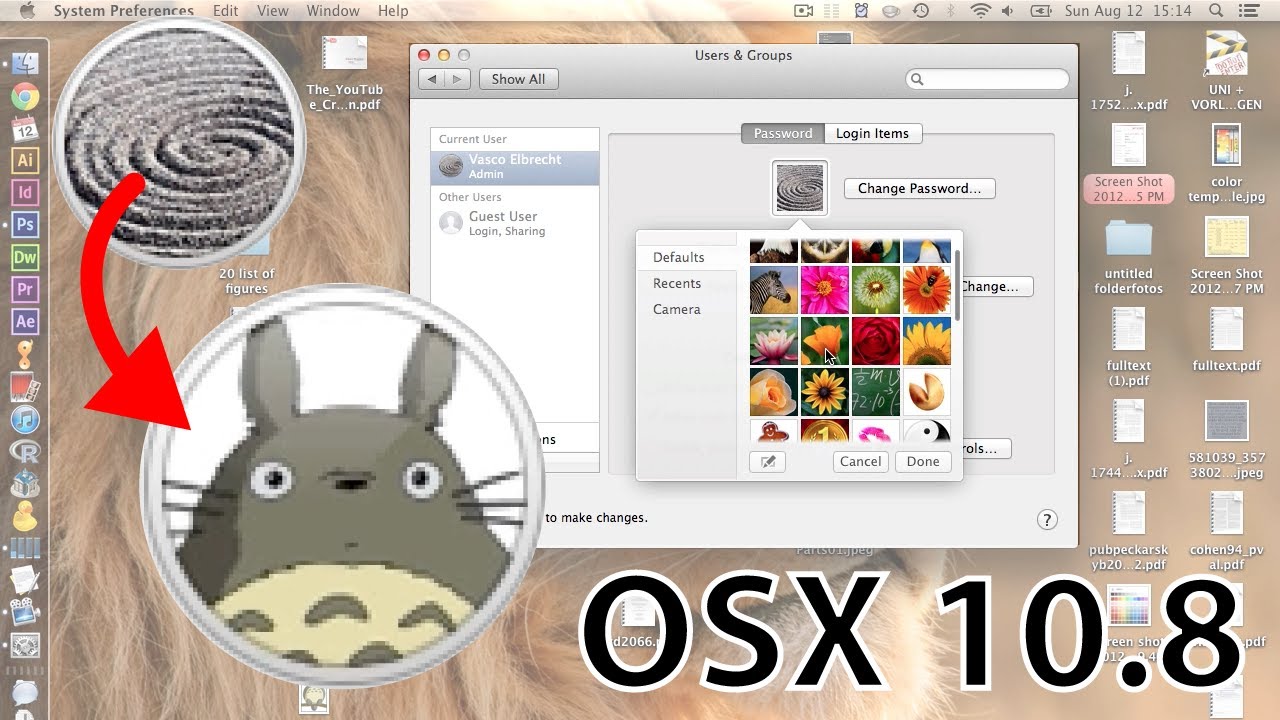This screenshot has height=720, width=1280.
Task: Open Time Machine menu bar icon
Action: [920, 11]
